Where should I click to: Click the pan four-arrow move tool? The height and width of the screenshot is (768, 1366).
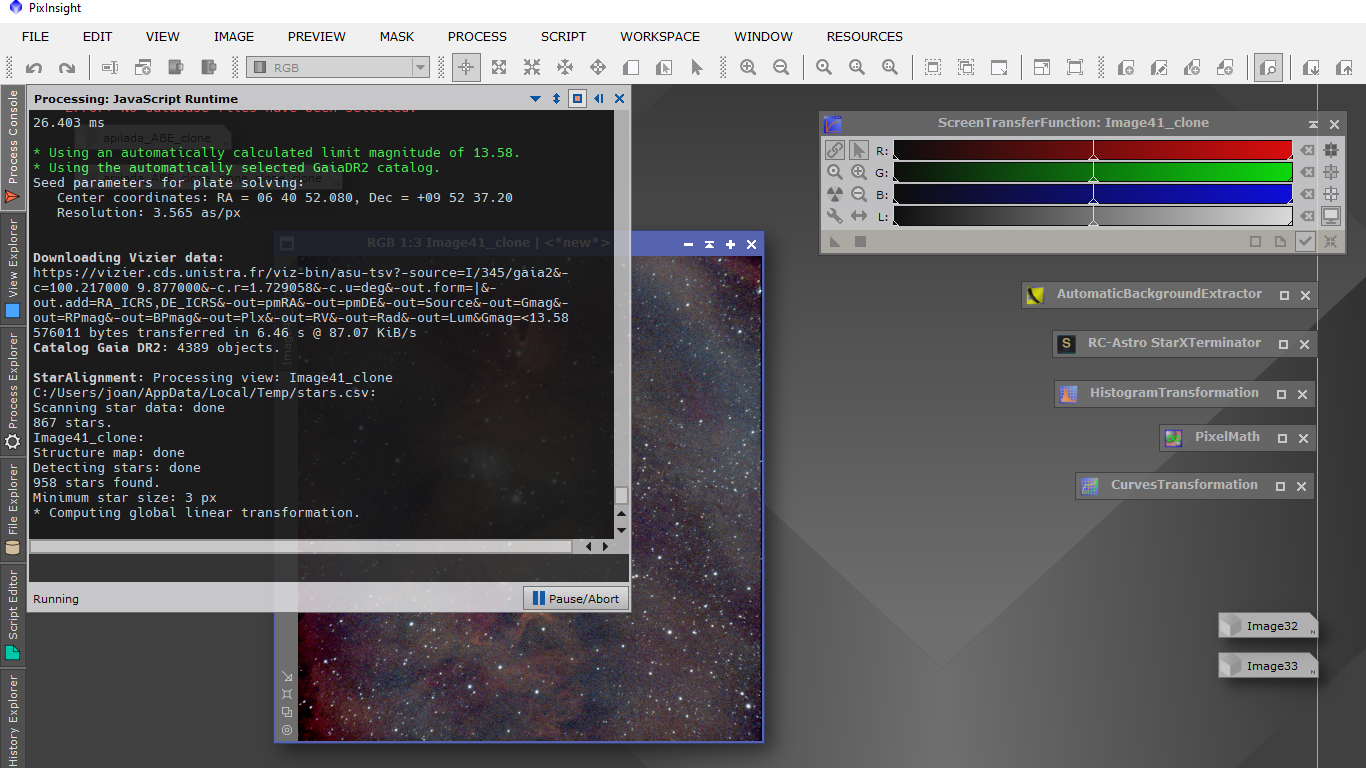point(598,68)
